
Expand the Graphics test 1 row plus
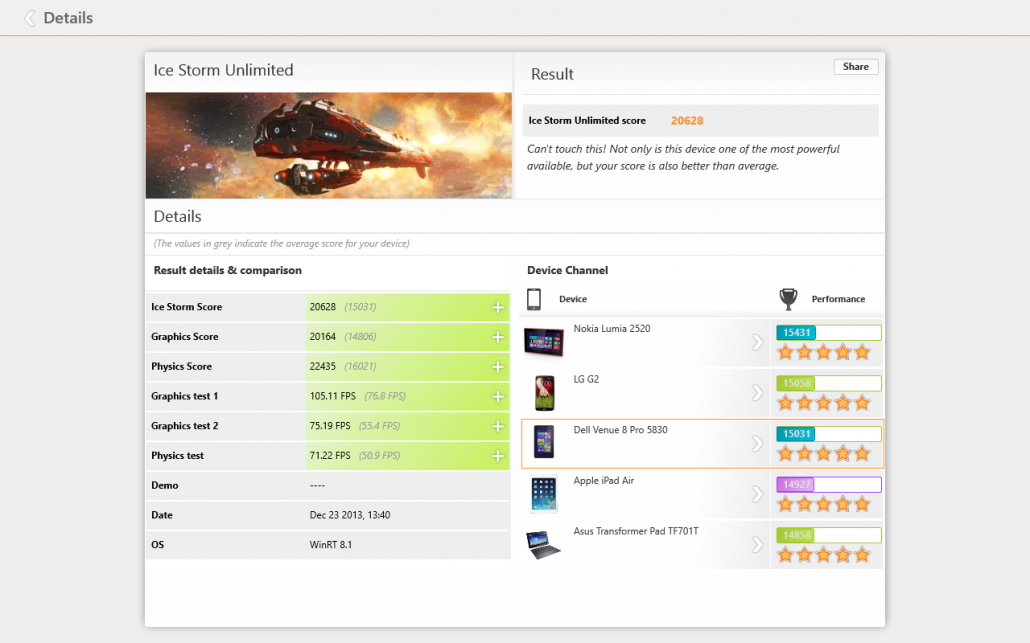pyautogui.click(x=498, y=397)
